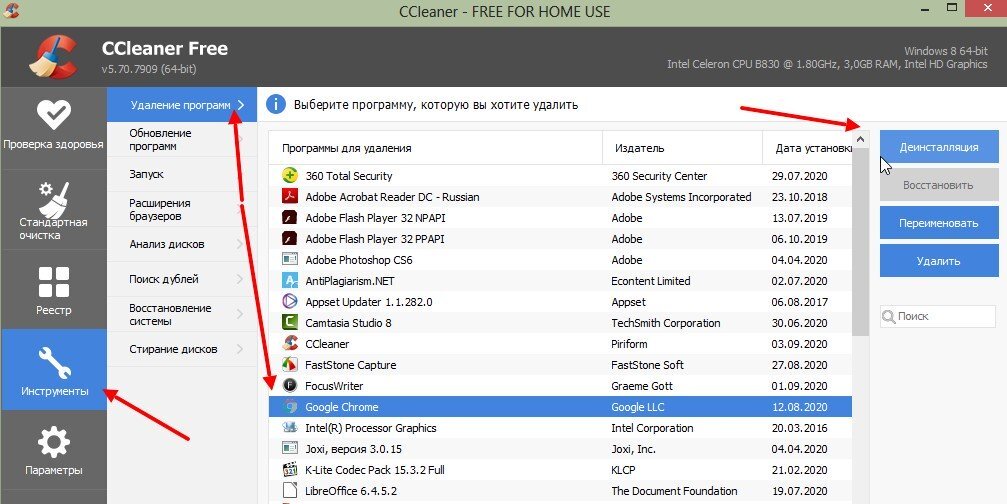
Task: Click publisher The Document Foundation
Action: pos(674,491)
